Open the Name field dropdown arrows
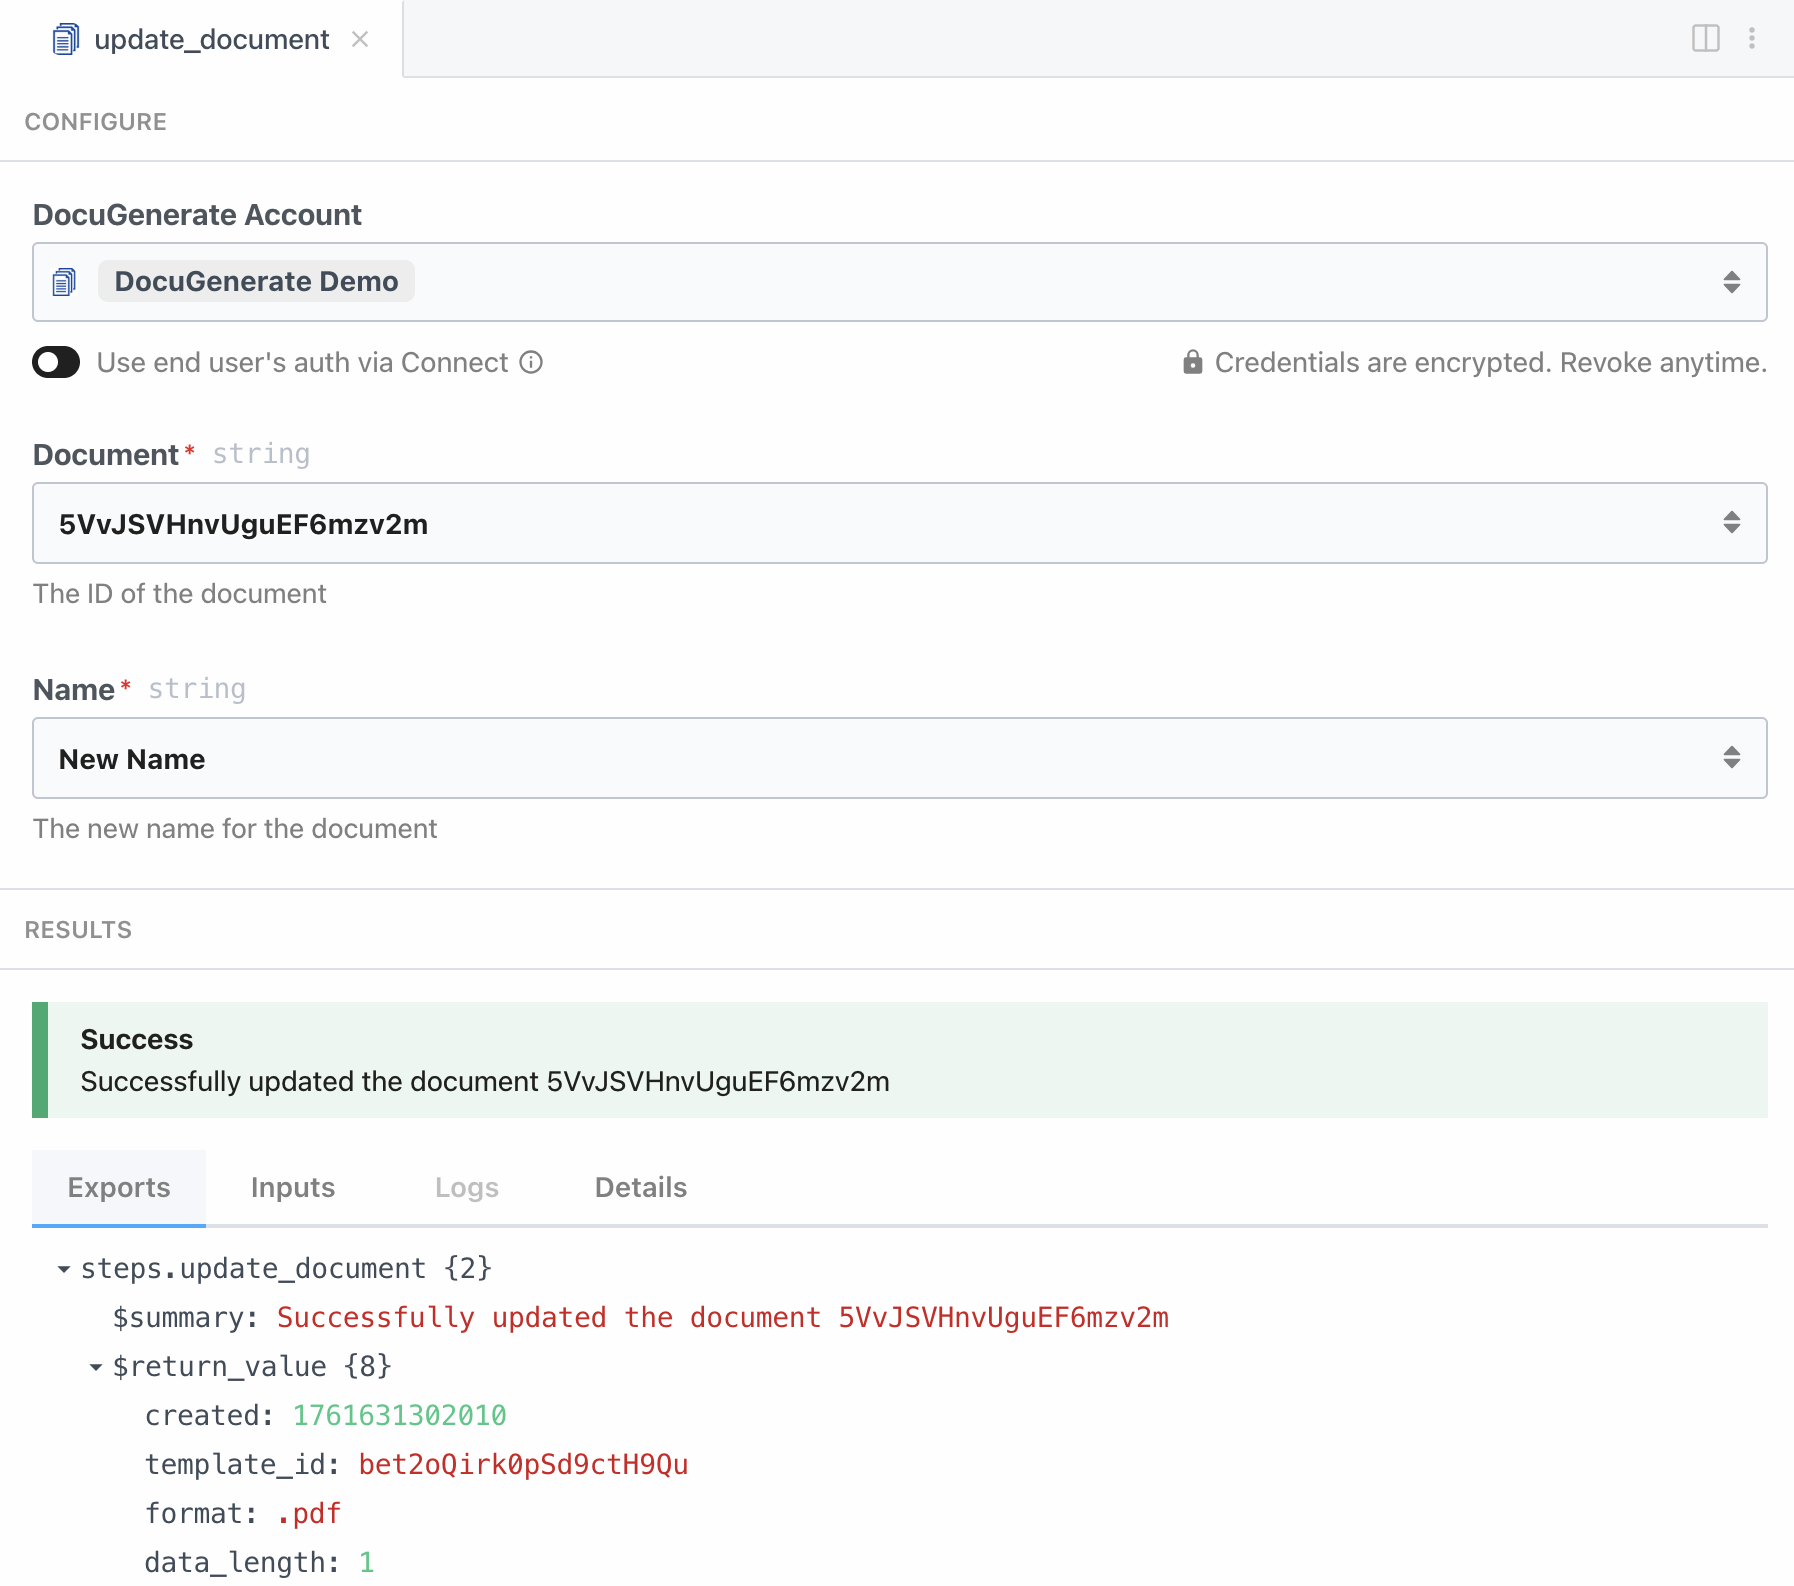Image resolution: width=1794 pixels, height=1586 pixels. 1731,757
